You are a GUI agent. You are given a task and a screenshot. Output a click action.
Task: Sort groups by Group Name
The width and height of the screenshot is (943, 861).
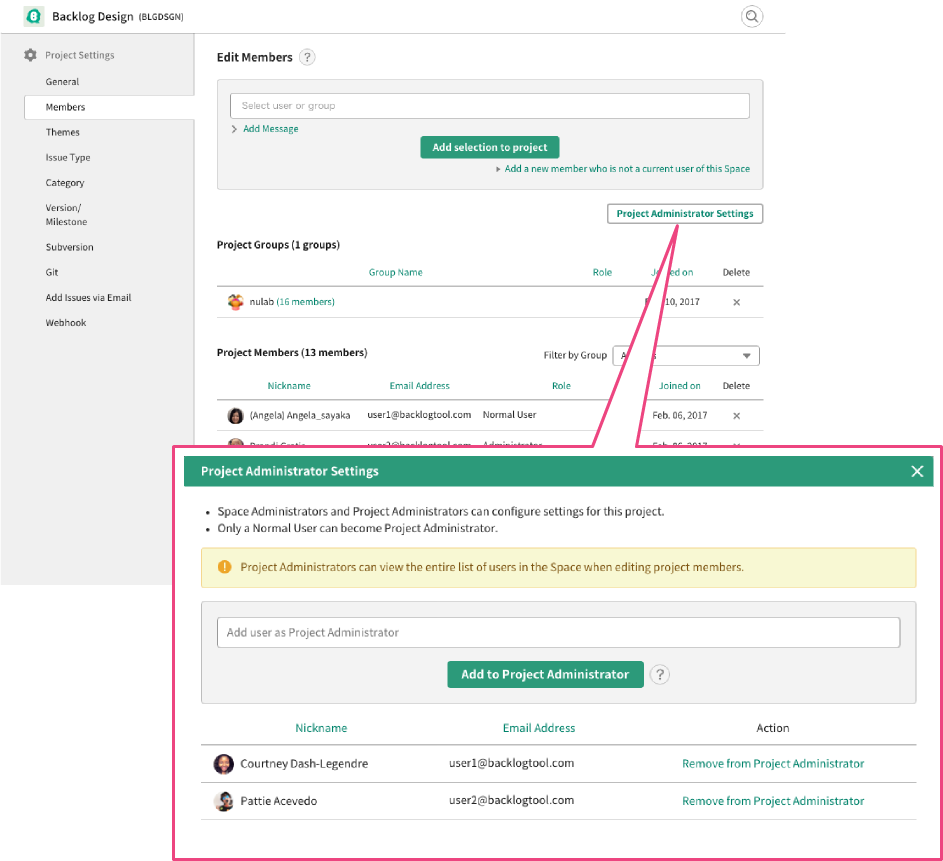pos(396,272)
